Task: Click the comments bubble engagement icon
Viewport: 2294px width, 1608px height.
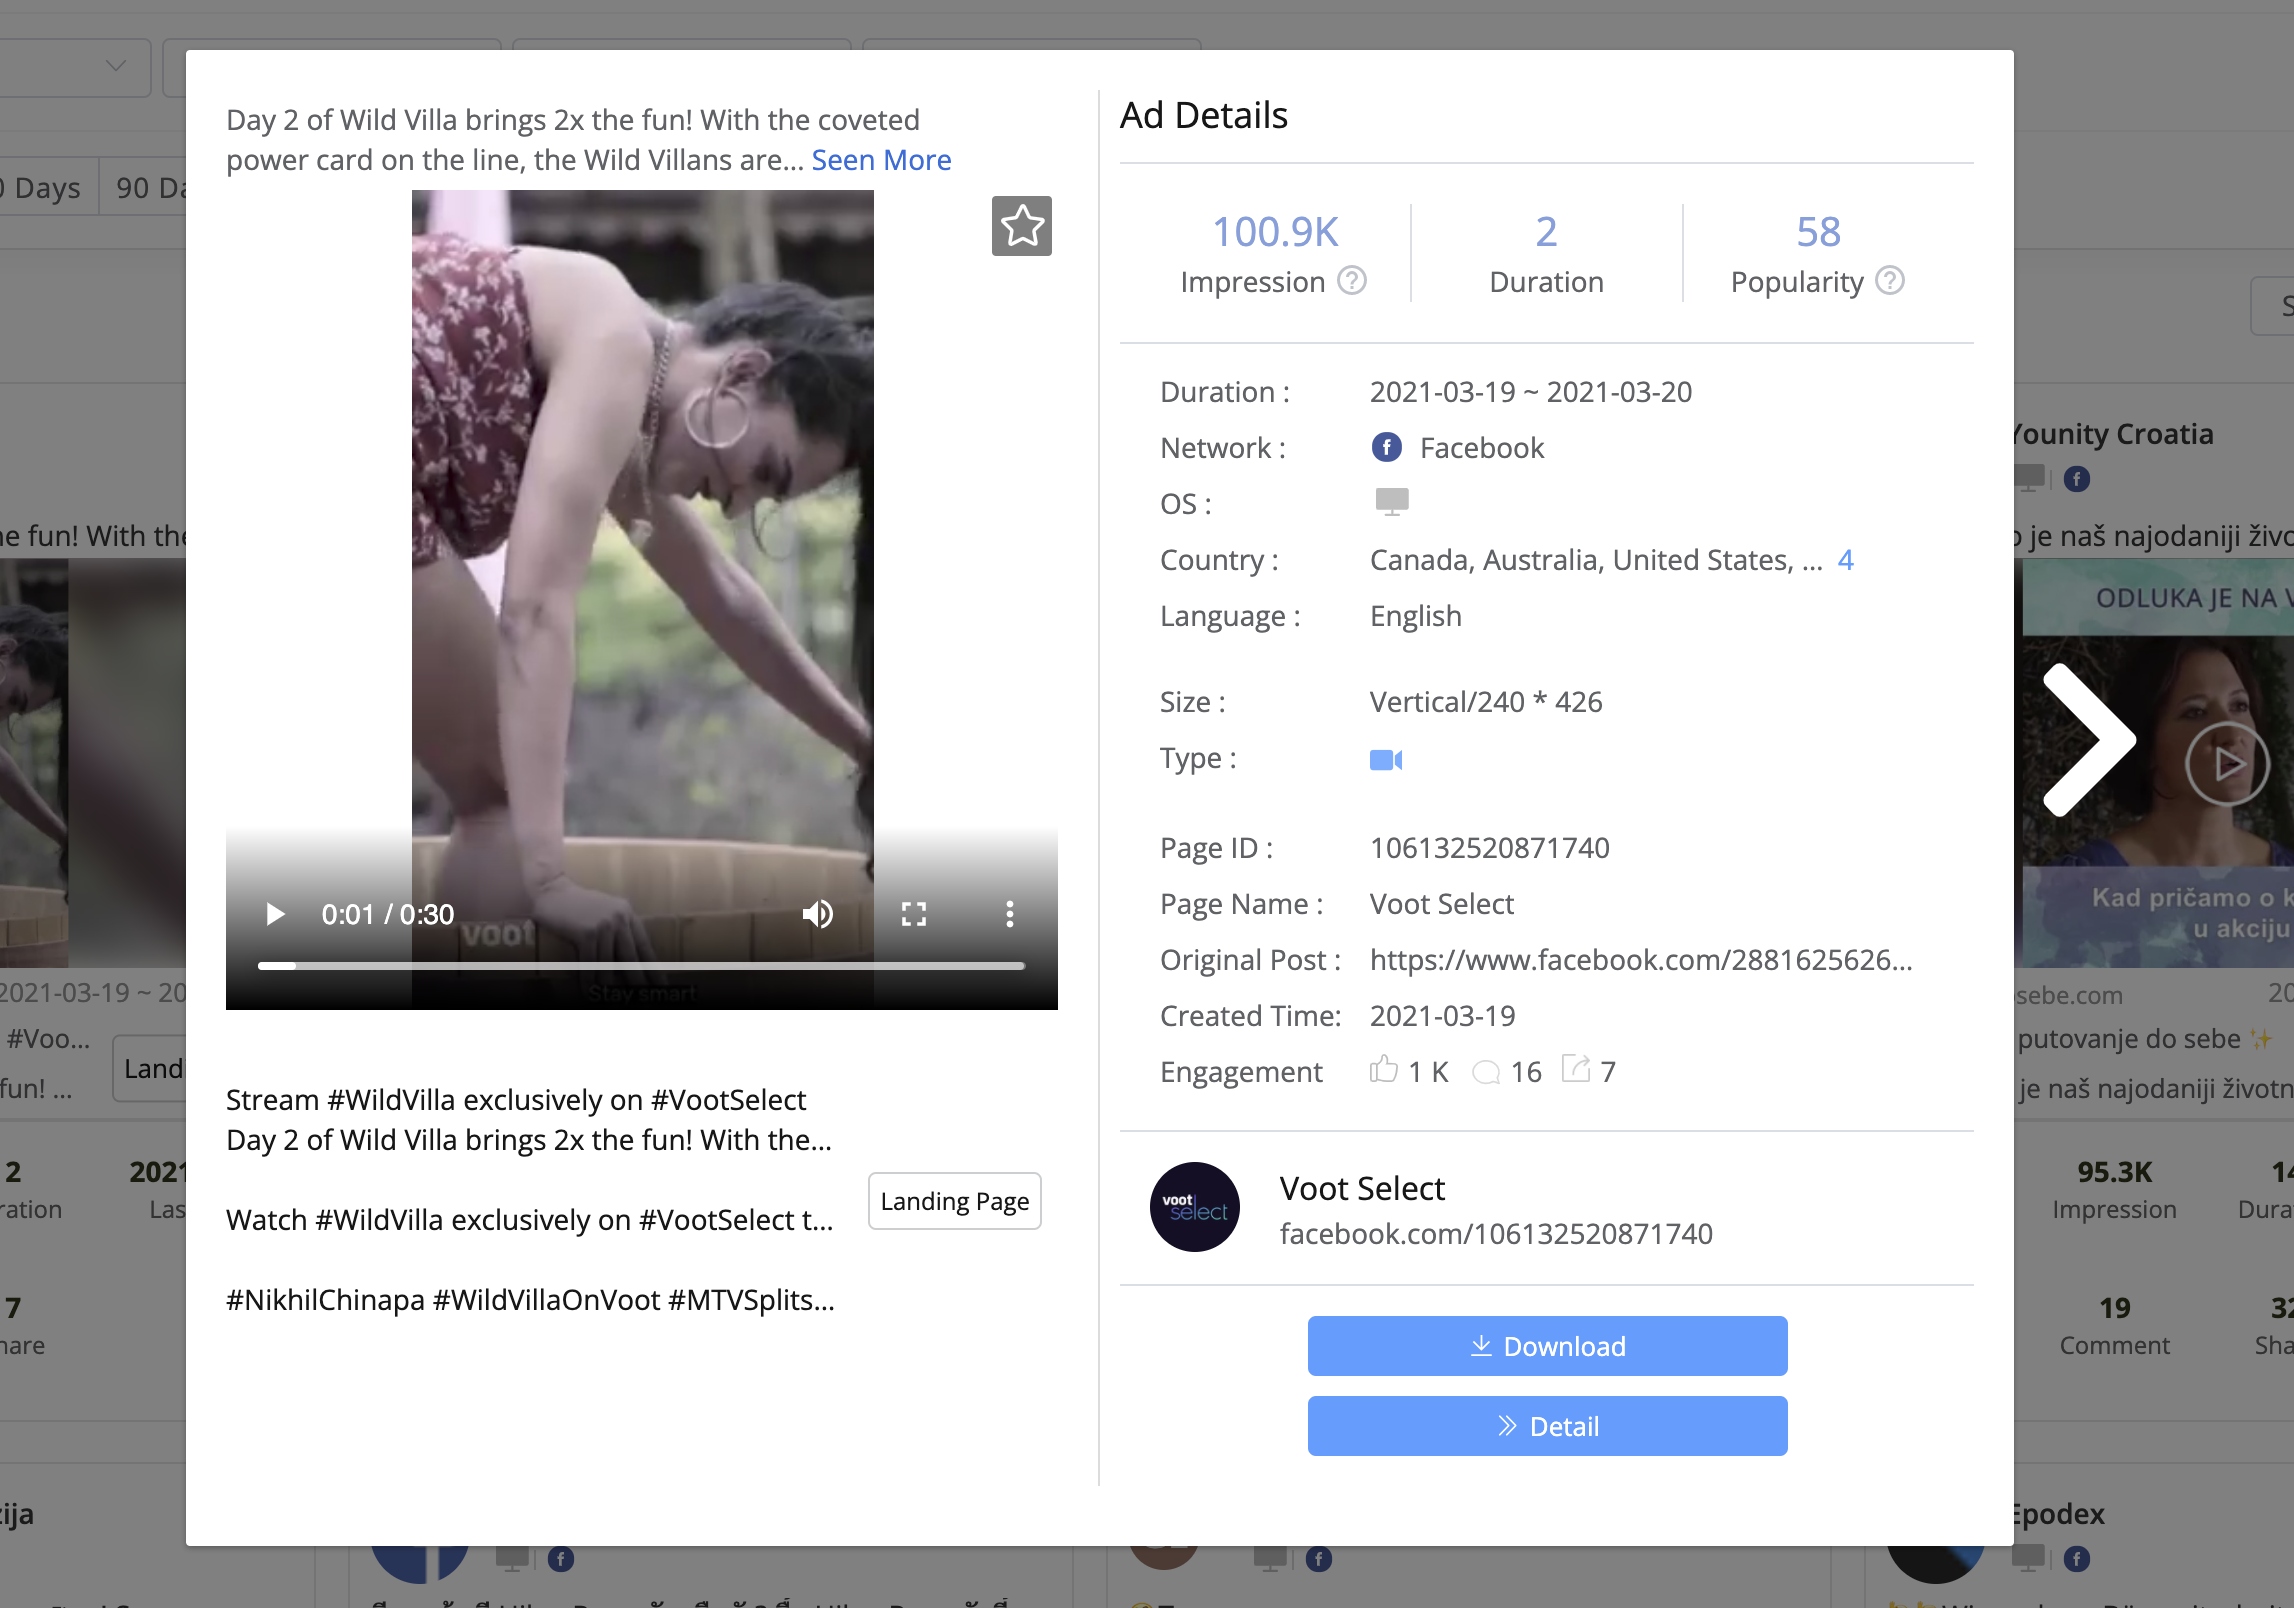Action: 1486,1072
